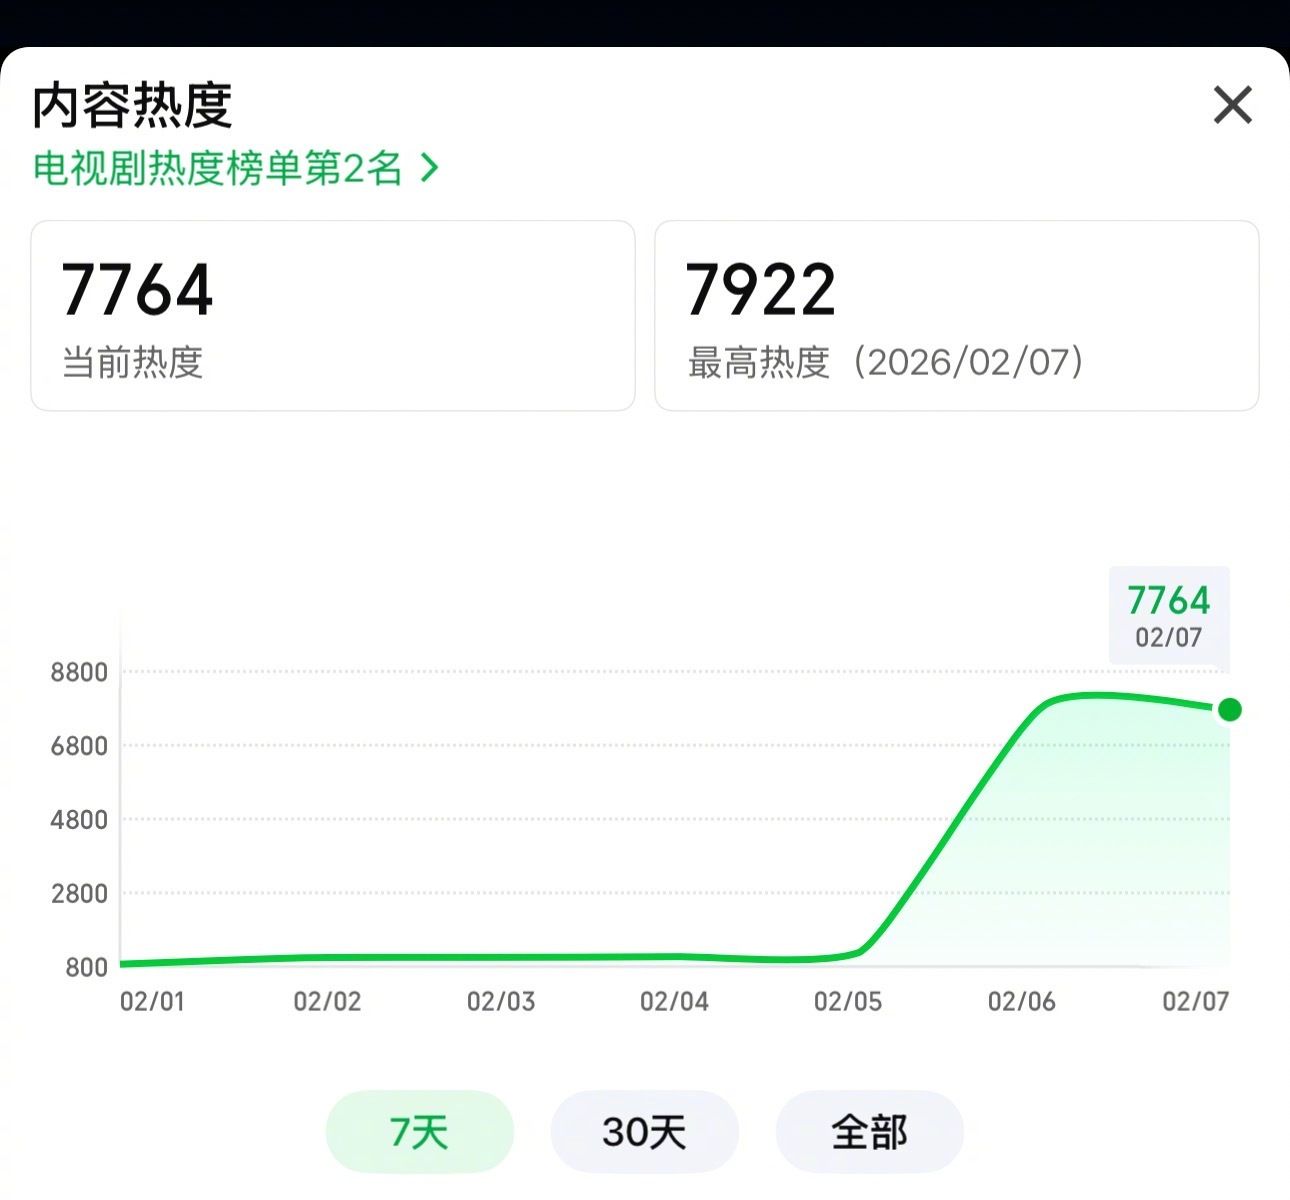Screen dimensions: 1290x1200
Task: Select the 当前热度 stat card showing 7764
Action: [333, 316]
